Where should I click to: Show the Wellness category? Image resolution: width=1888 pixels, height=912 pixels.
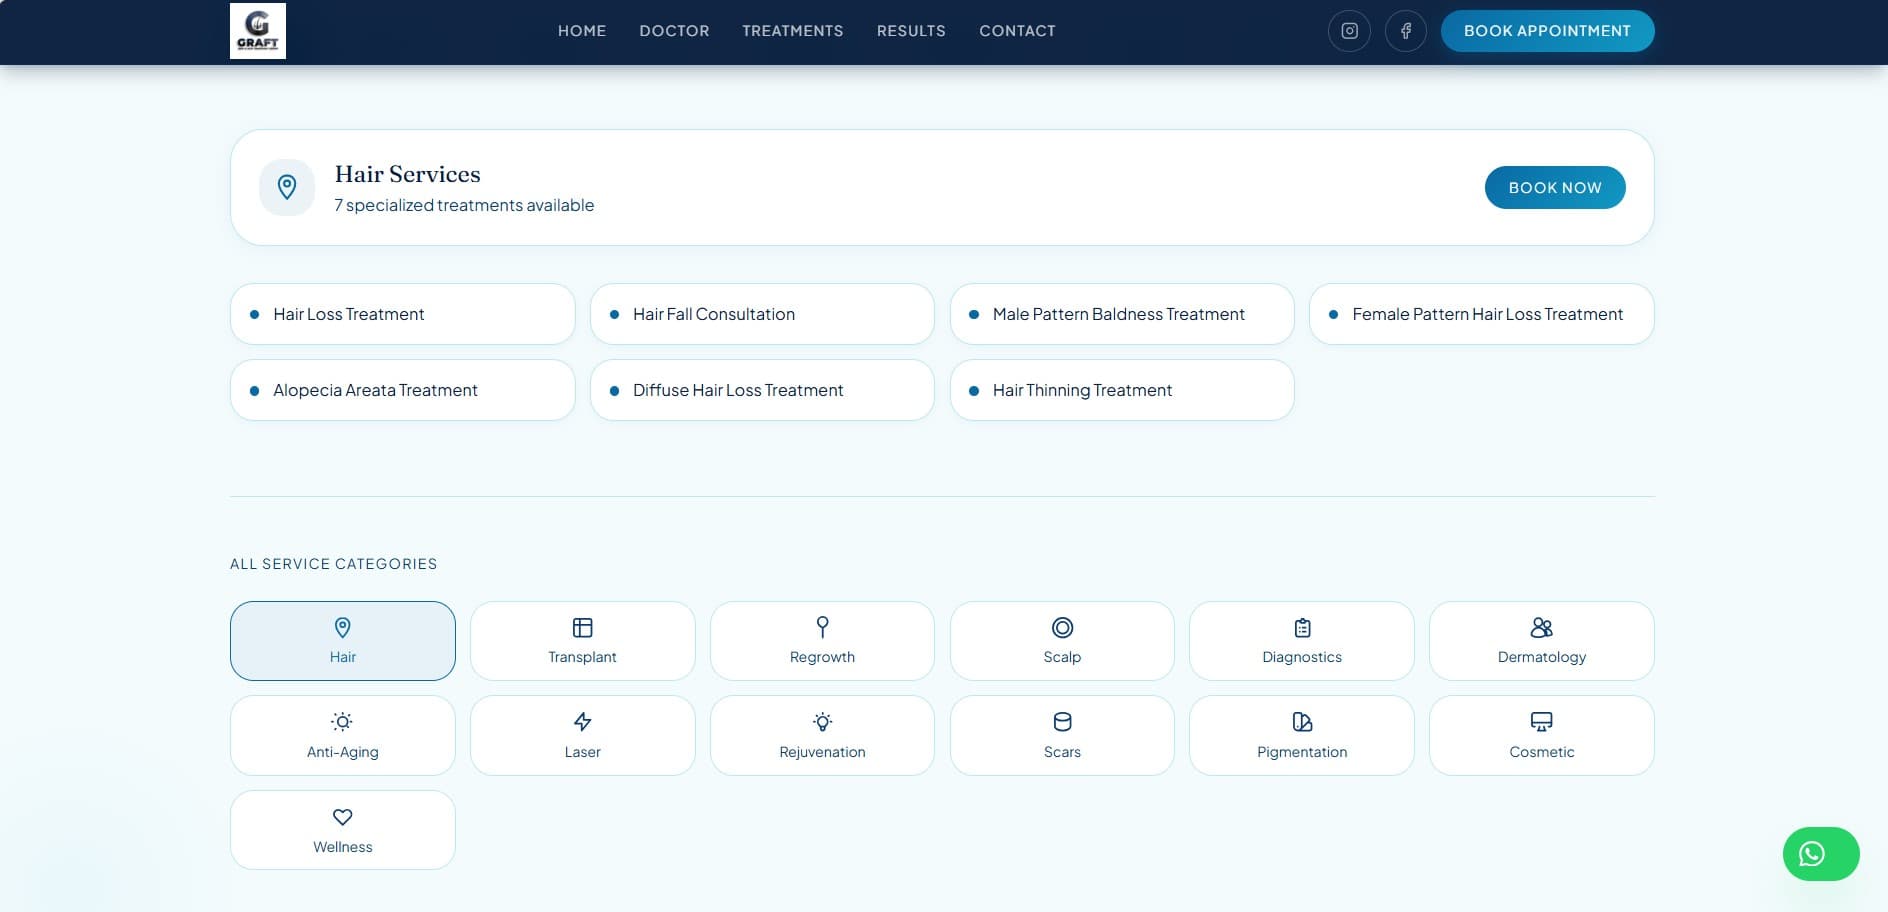(x=343, y=830)
